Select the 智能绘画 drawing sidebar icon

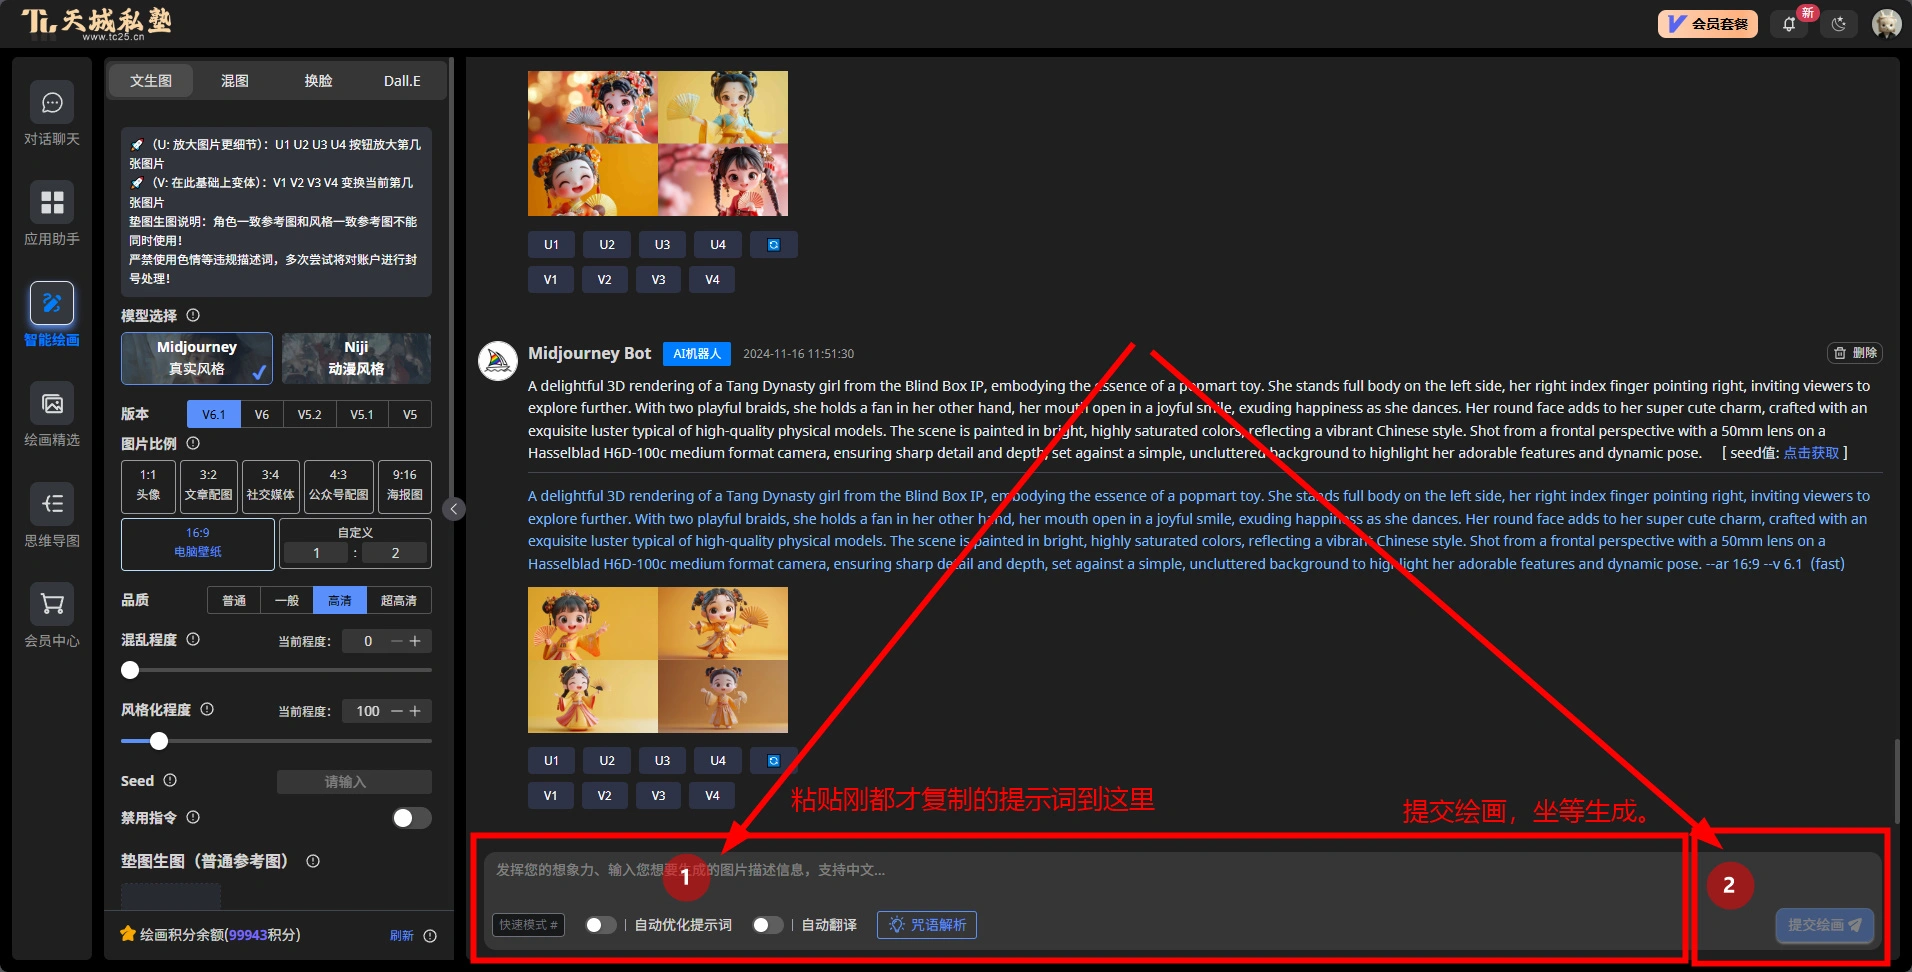tap(52, 303)
